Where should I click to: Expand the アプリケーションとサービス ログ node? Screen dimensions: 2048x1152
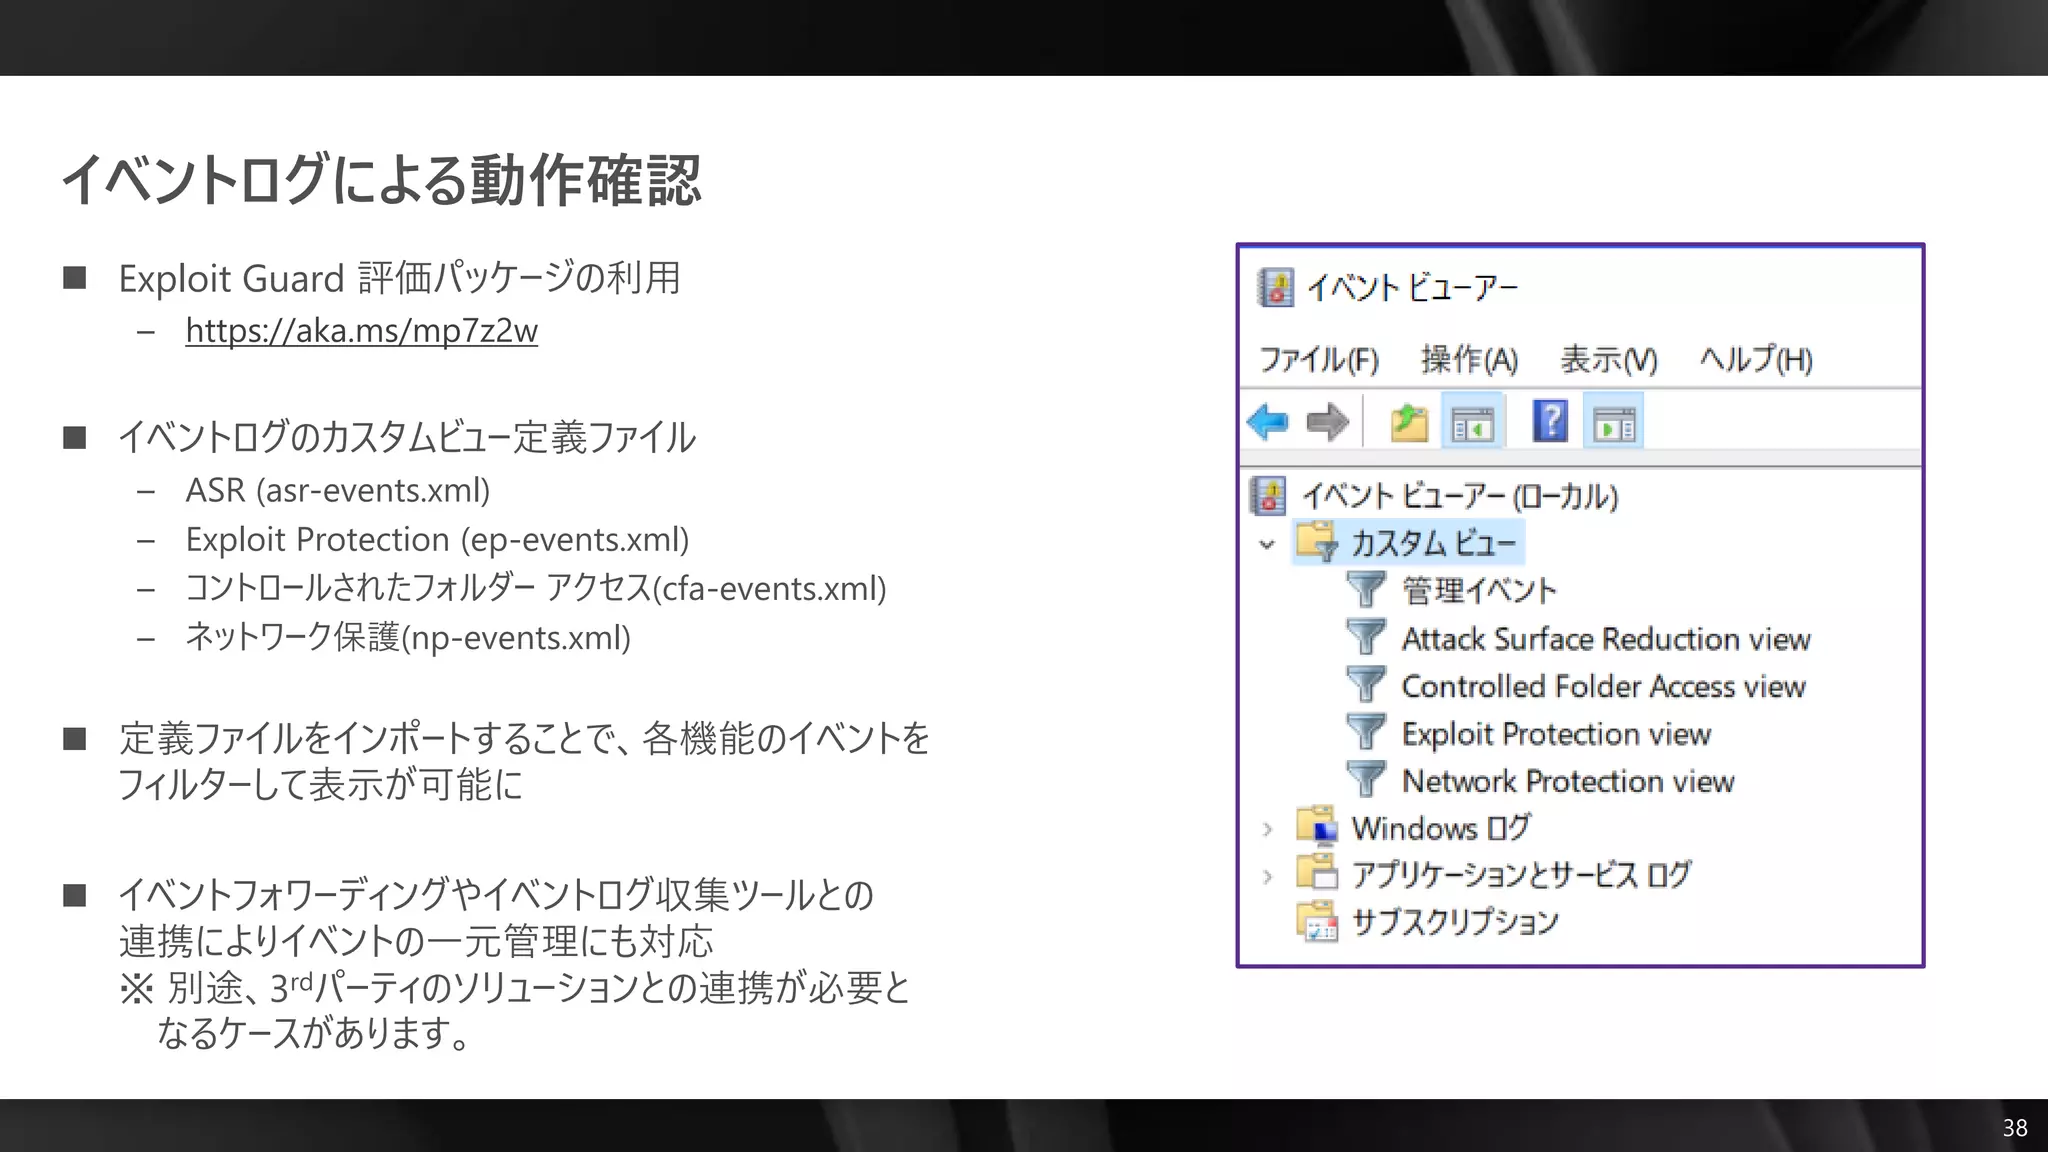click(1267, 877)
